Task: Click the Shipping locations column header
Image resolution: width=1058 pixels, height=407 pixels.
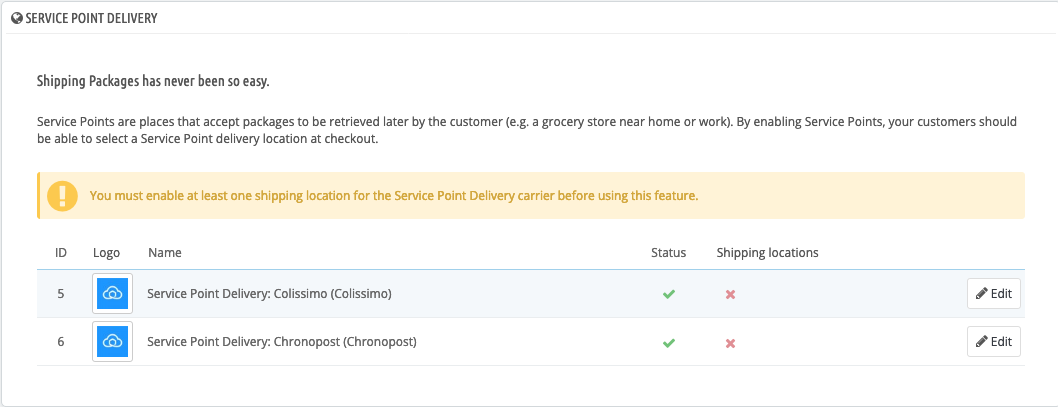Action: coord(767,253)
